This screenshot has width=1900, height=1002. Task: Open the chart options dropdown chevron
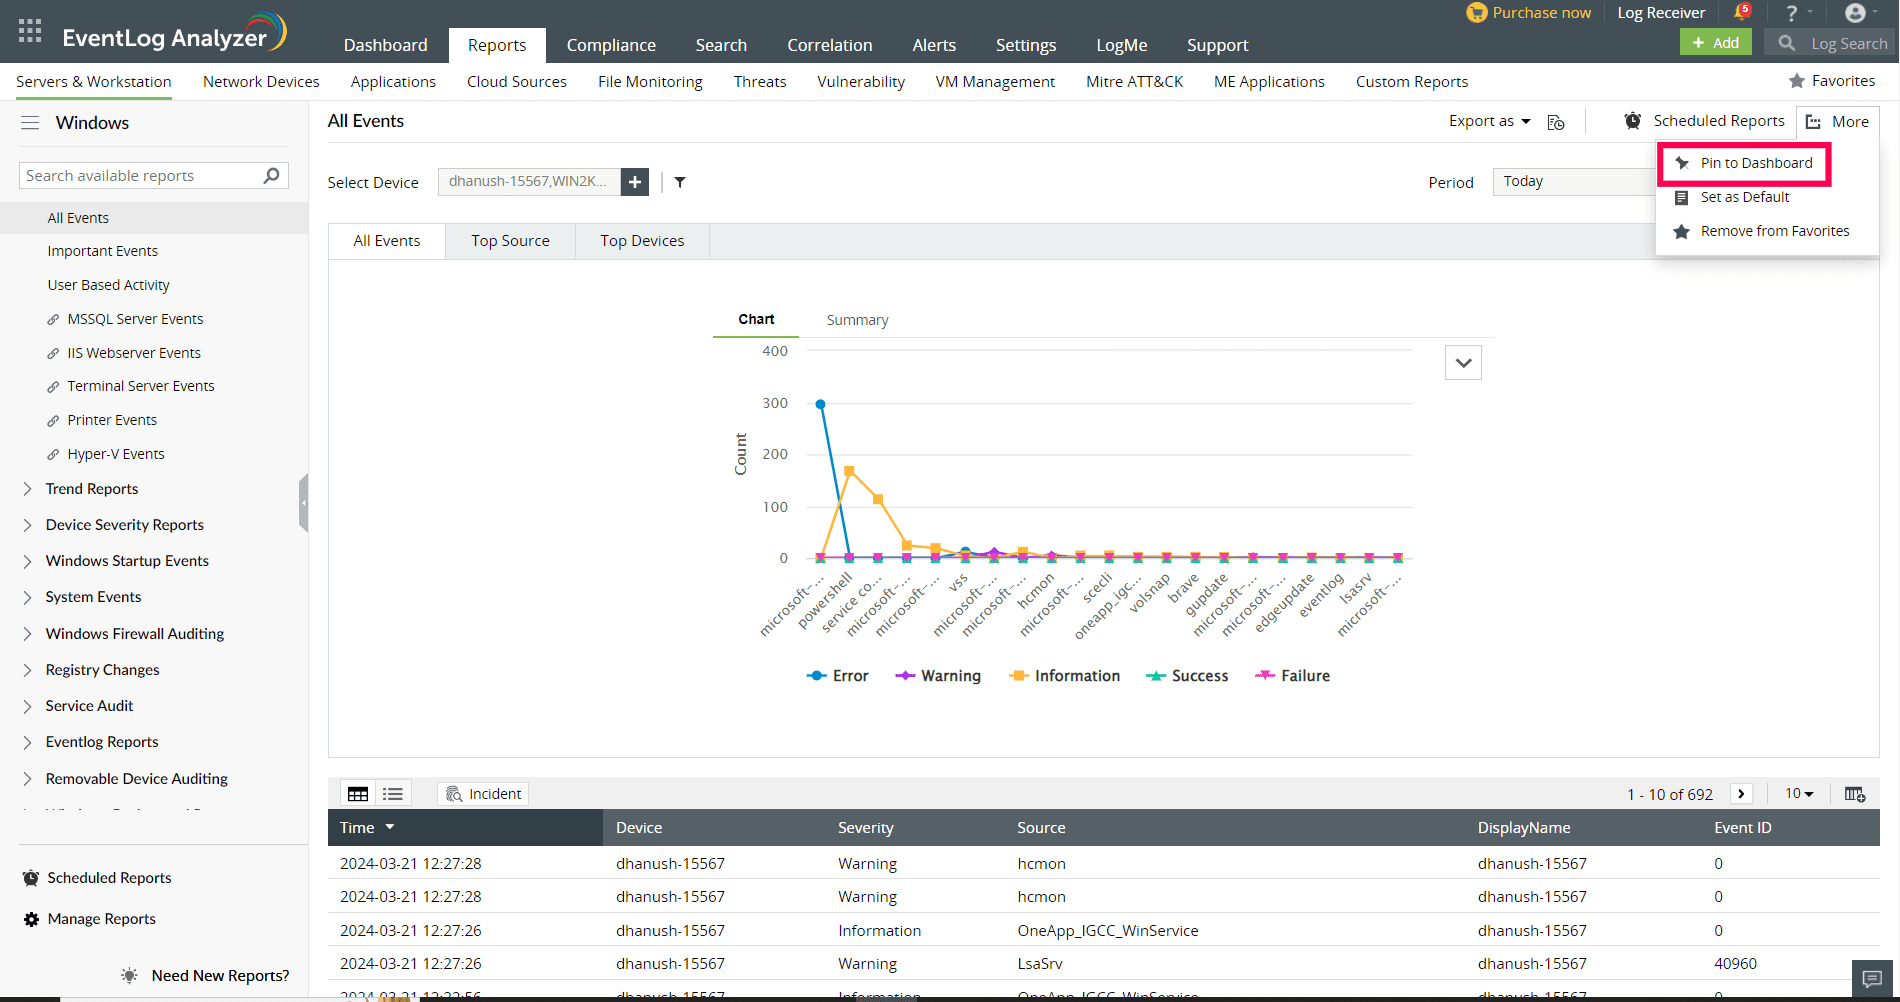pyautogui.click(x=1463, y=363)
